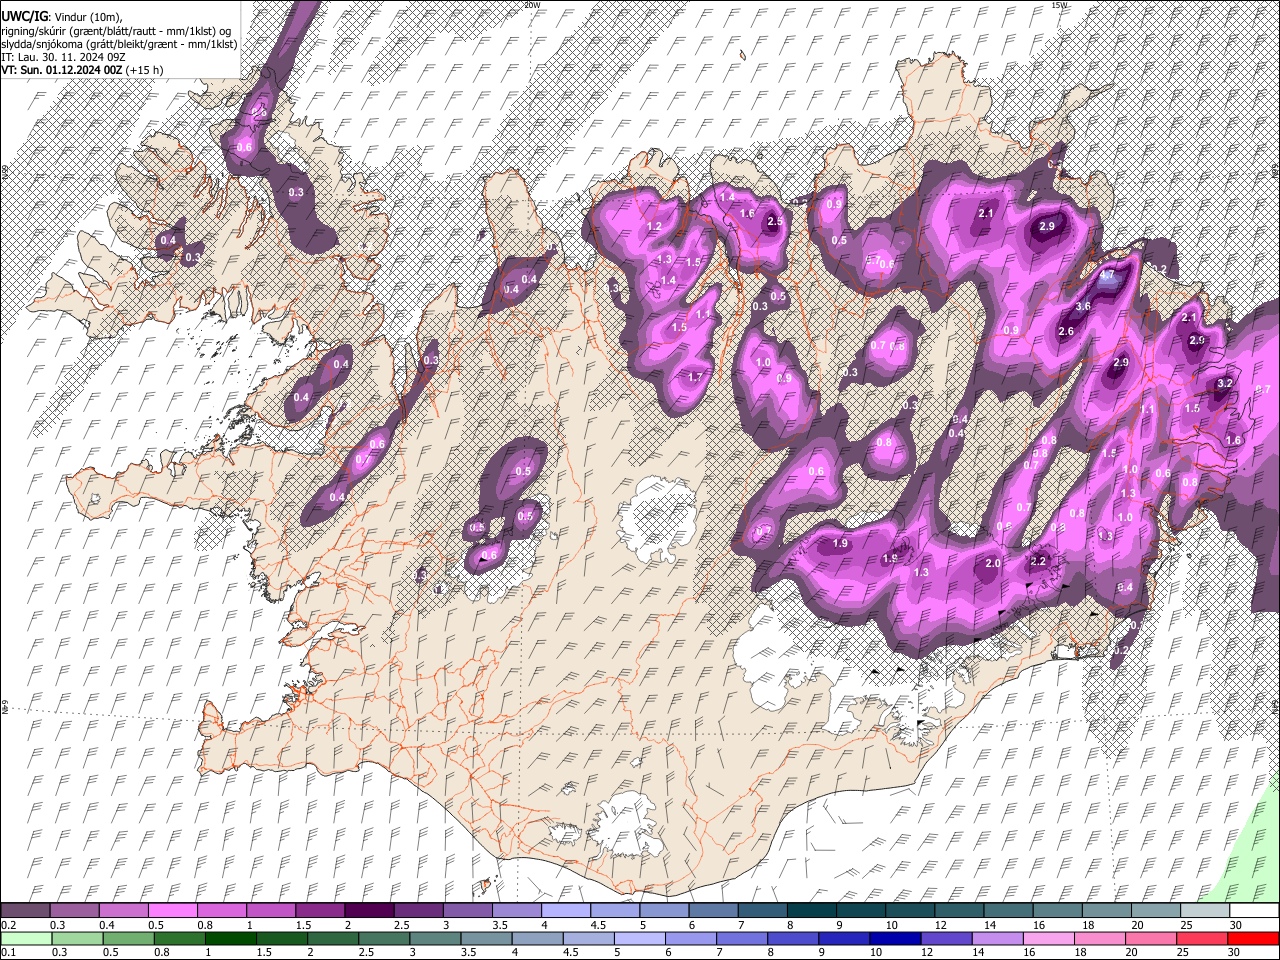The height and width of the screenshot is (960, 1280).
Task: Click the 2.0 precipitation value on the map
Action: click(993, 564)
